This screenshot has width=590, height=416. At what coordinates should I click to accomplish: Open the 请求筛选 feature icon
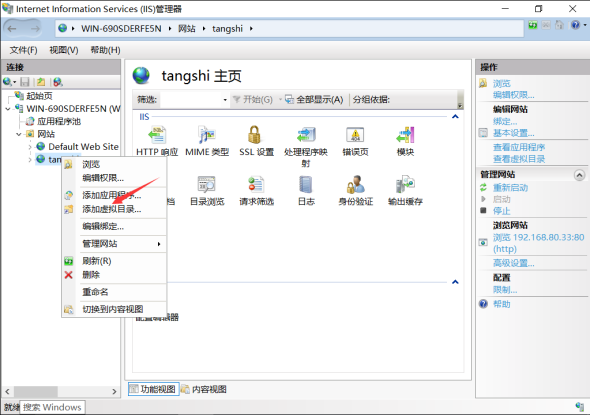click(256, 191)
